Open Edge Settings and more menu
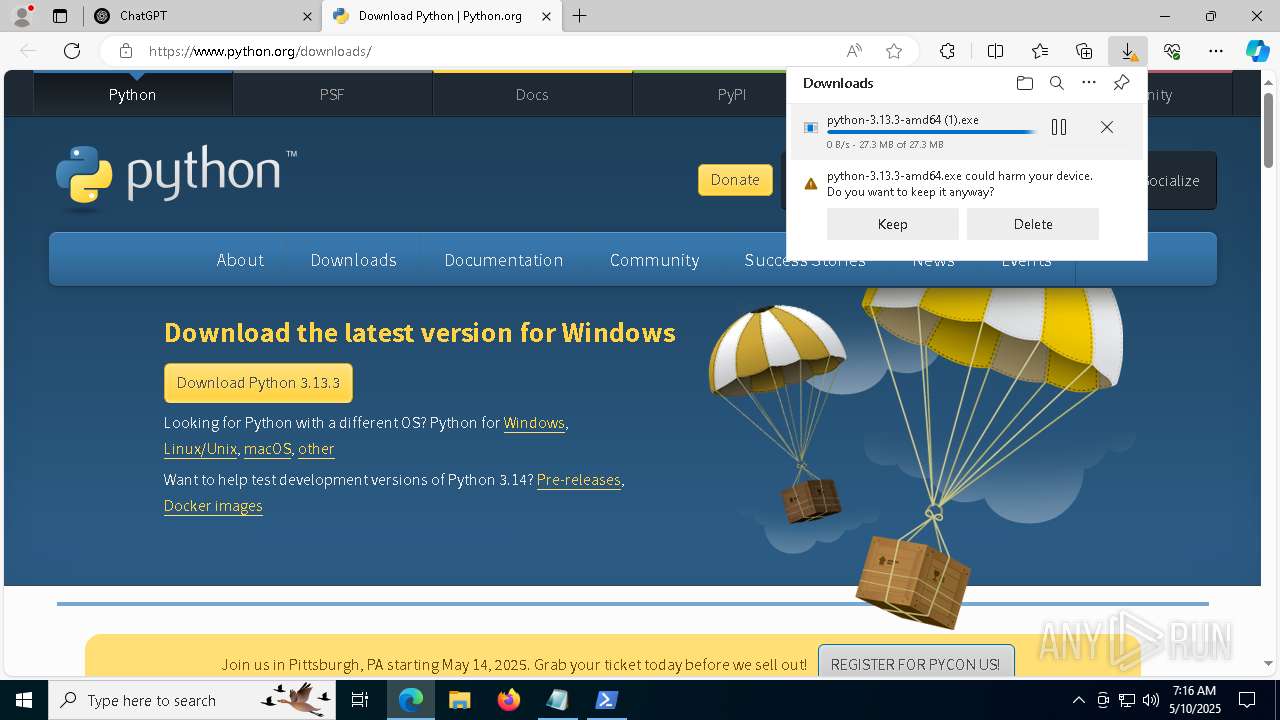This screenshot has width=1280, height=720. pos(1216,51)
